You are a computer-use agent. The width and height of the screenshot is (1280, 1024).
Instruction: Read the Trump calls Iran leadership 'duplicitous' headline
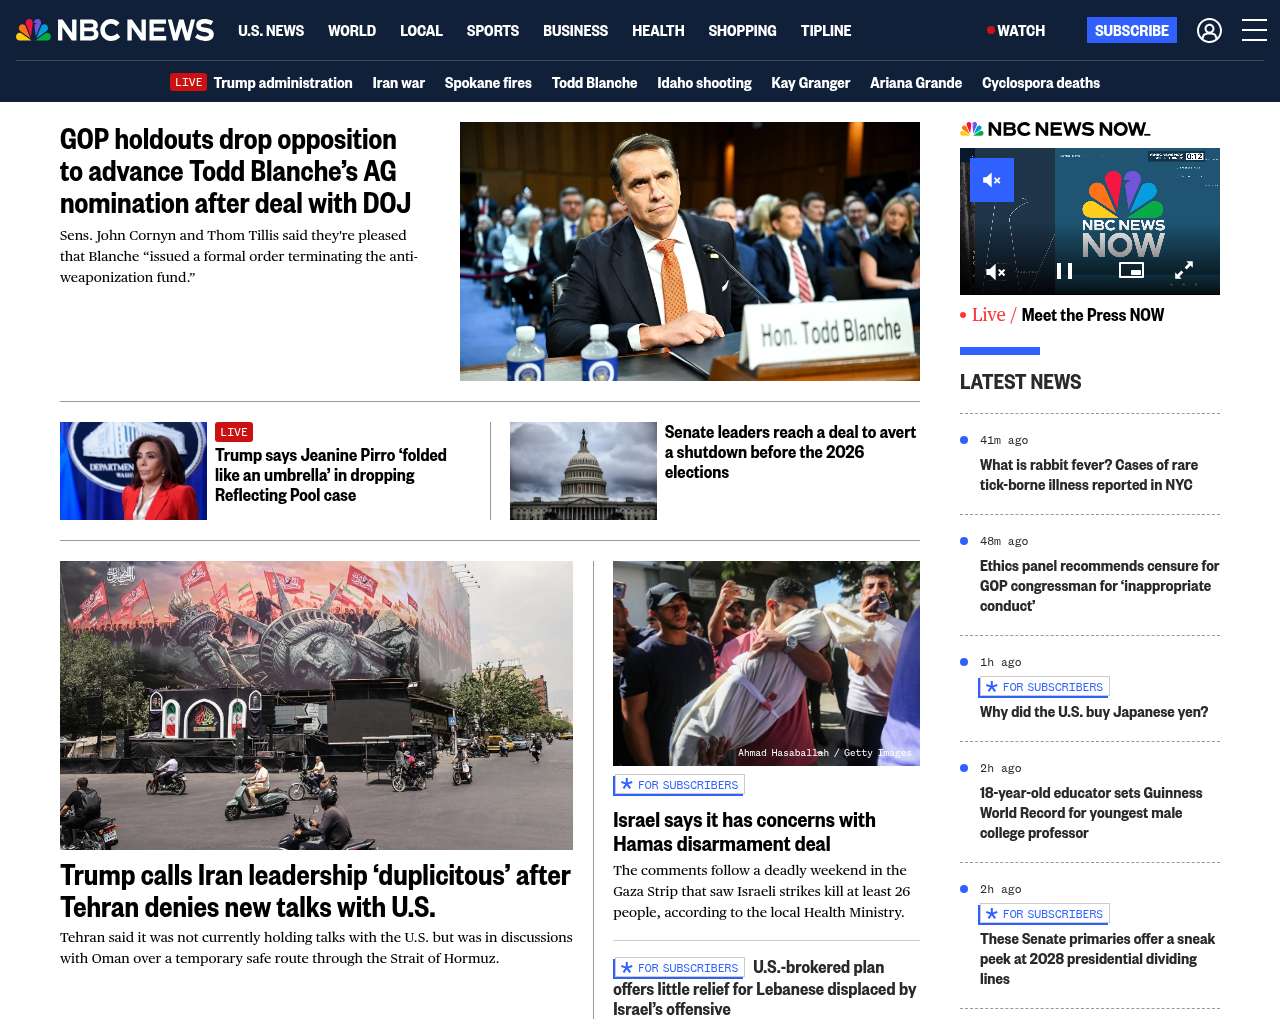pos(315,891)
